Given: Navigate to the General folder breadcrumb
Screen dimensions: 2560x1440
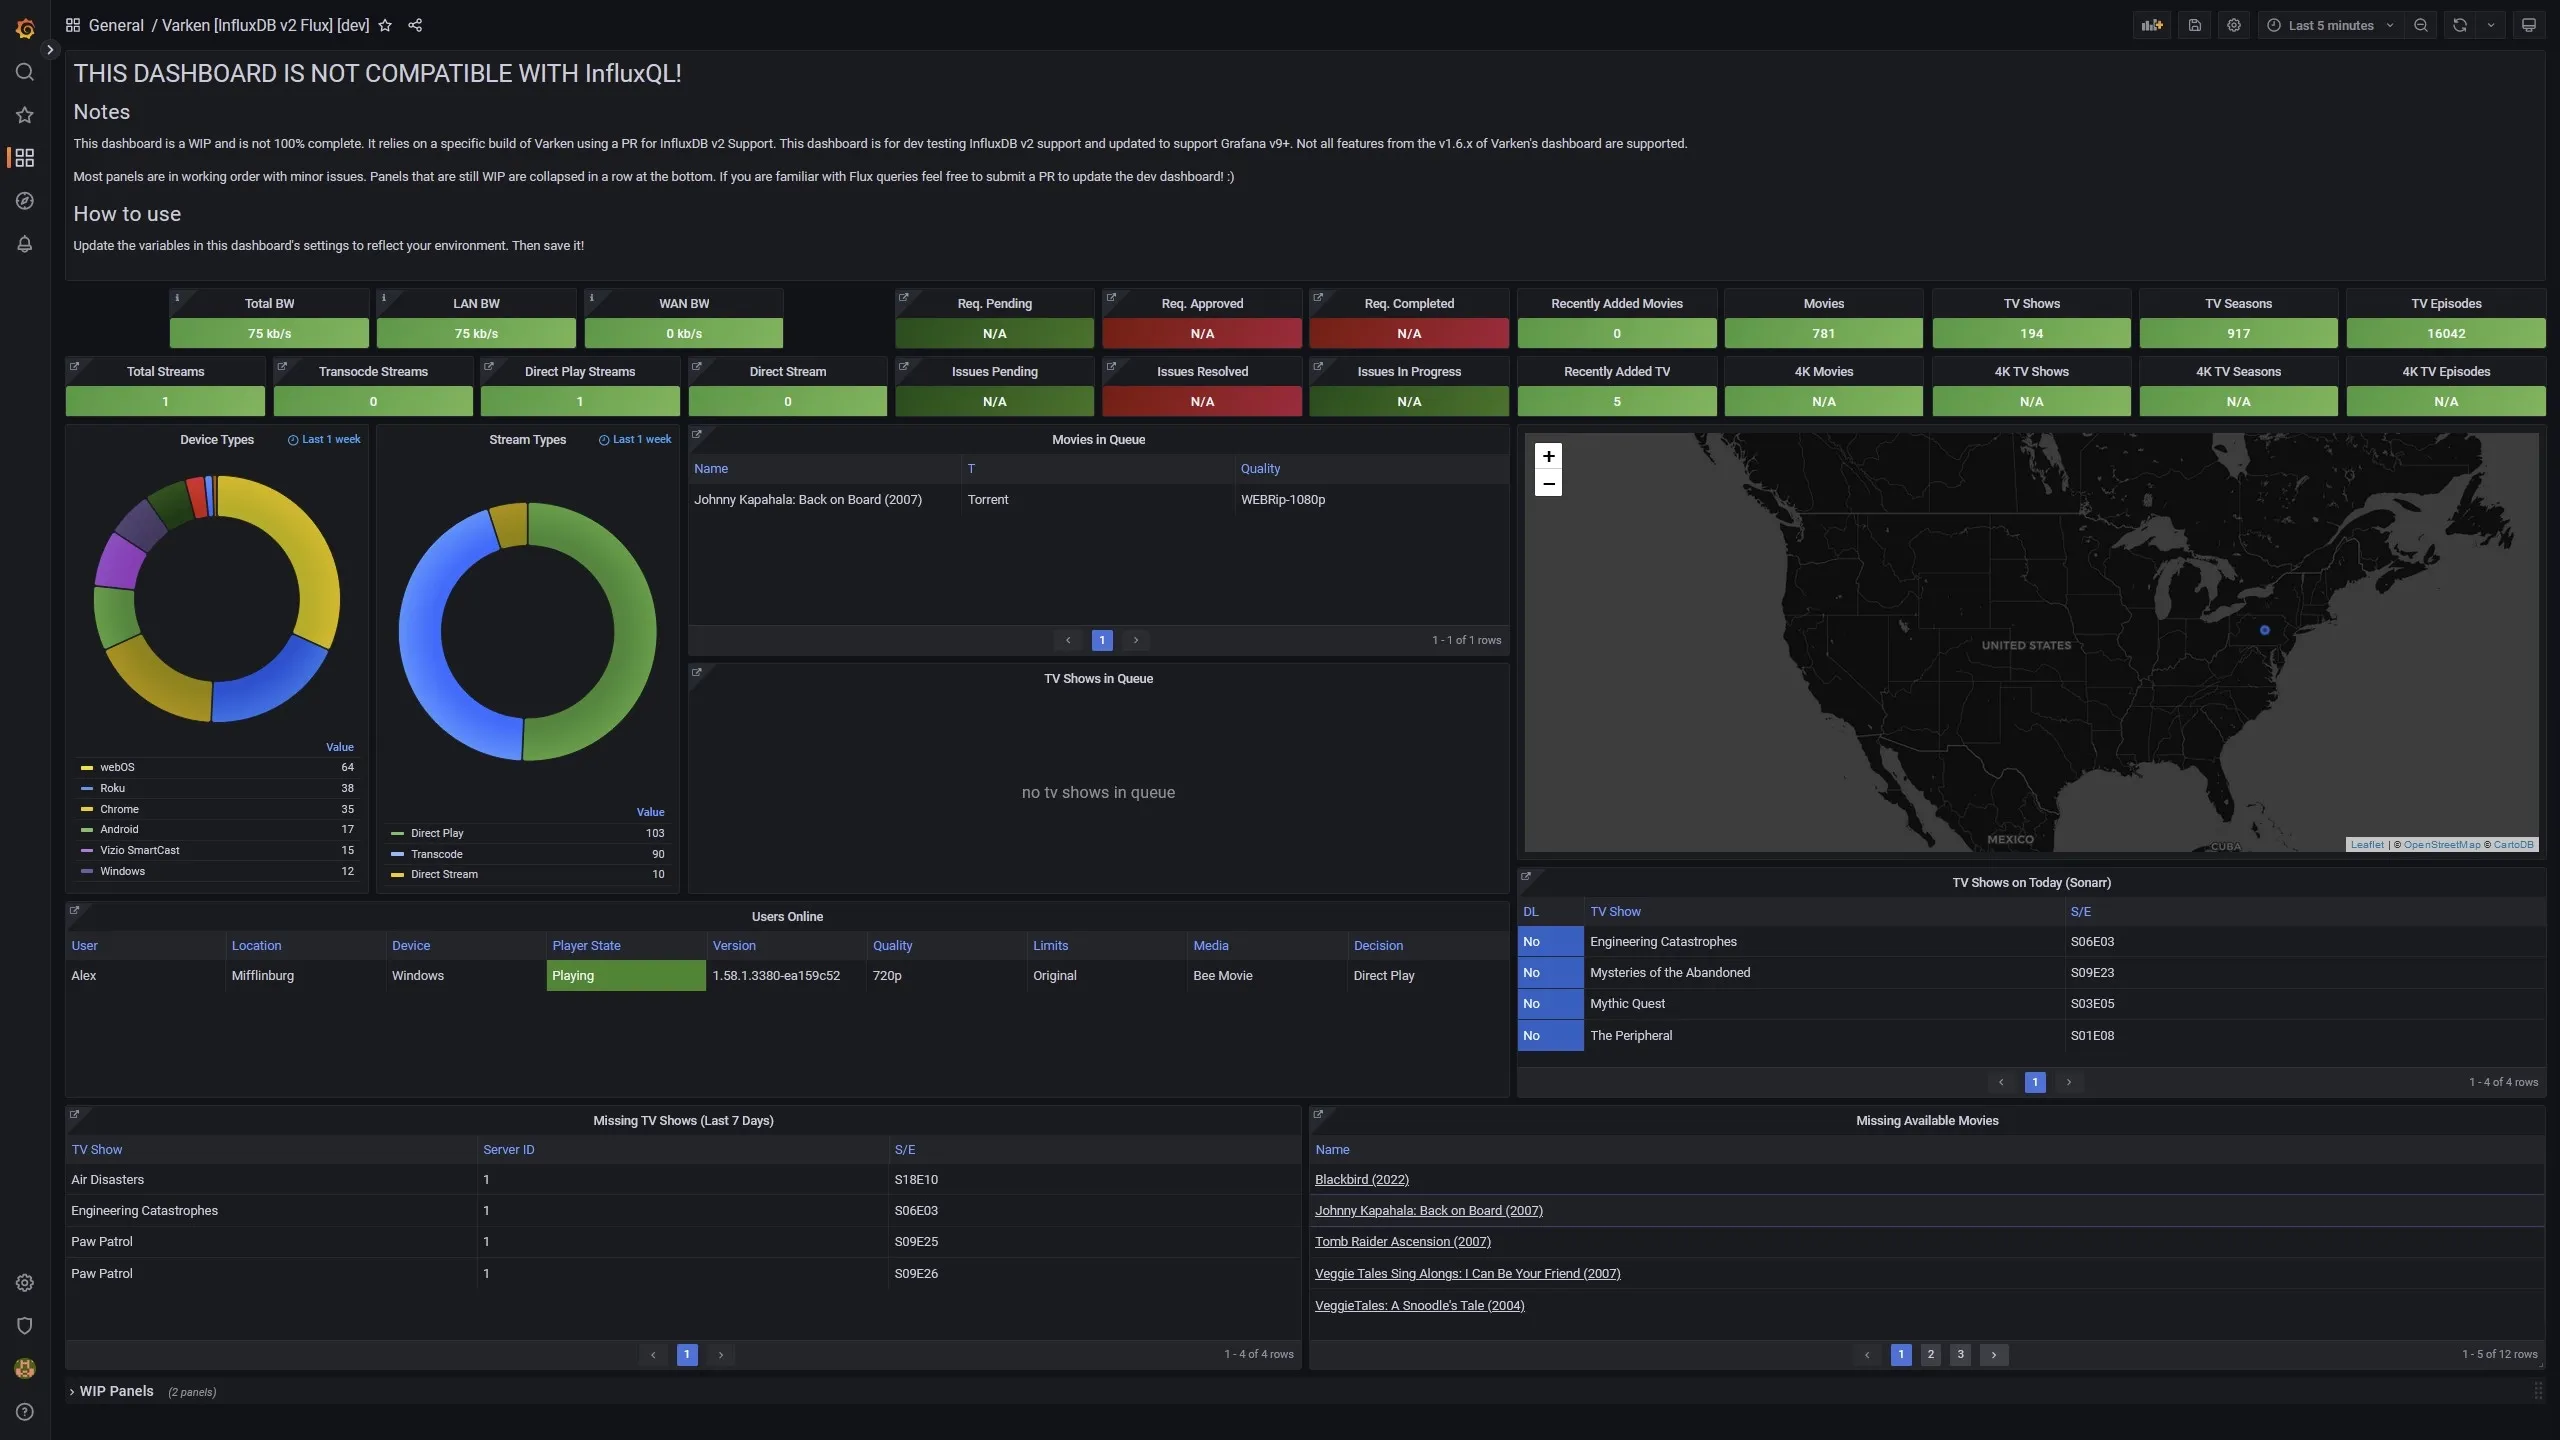Looking at the screenshot, I should [116, 25].
